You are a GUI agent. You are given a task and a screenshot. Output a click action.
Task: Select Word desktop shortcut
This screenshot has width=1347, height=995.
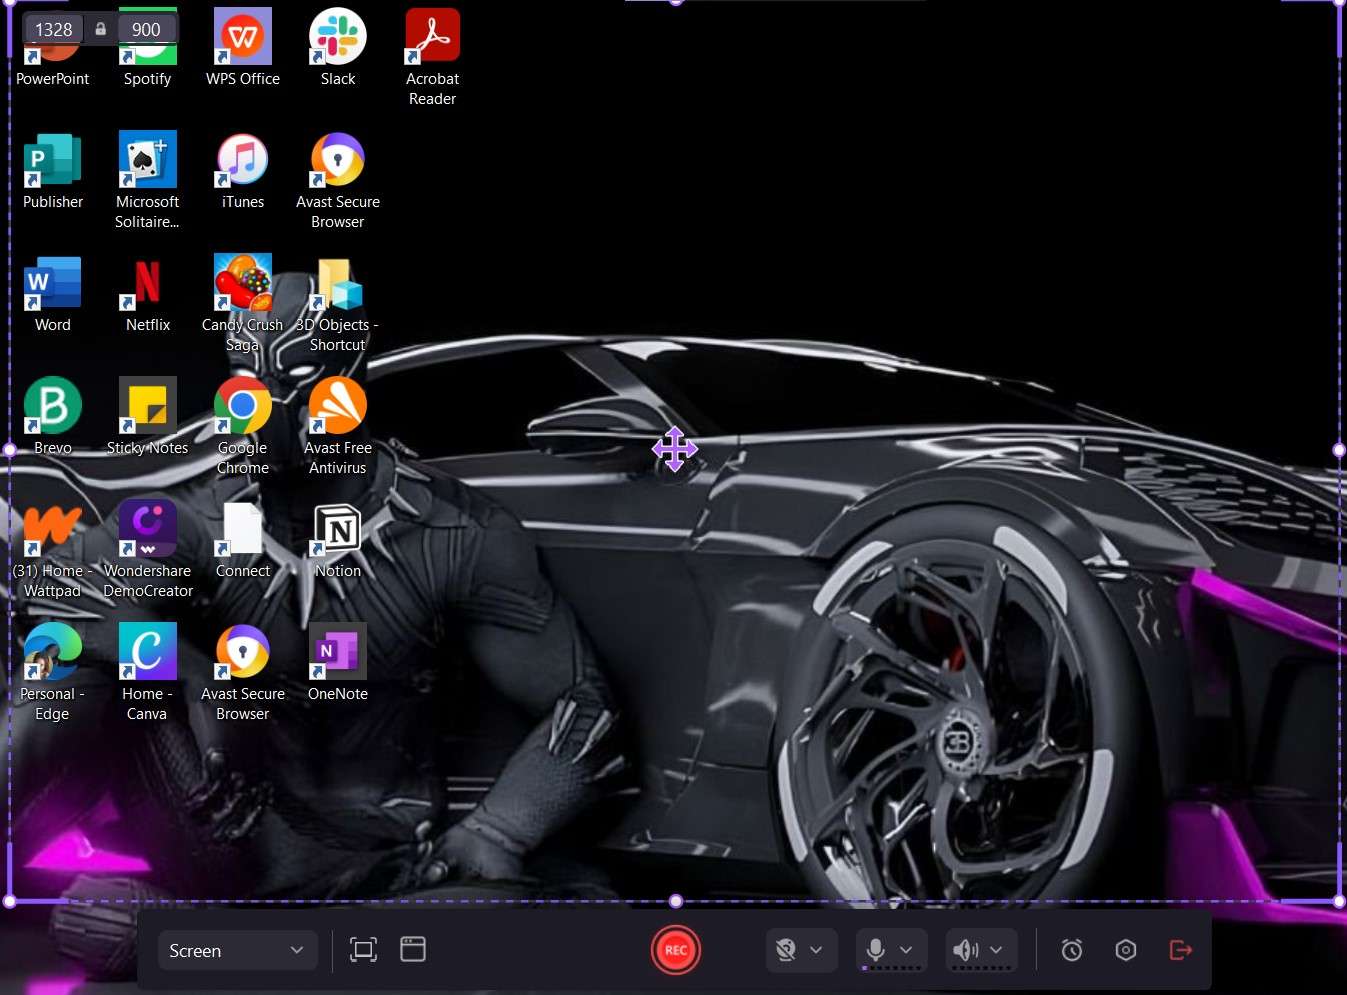pyautogui.click(x=53, y=294)
